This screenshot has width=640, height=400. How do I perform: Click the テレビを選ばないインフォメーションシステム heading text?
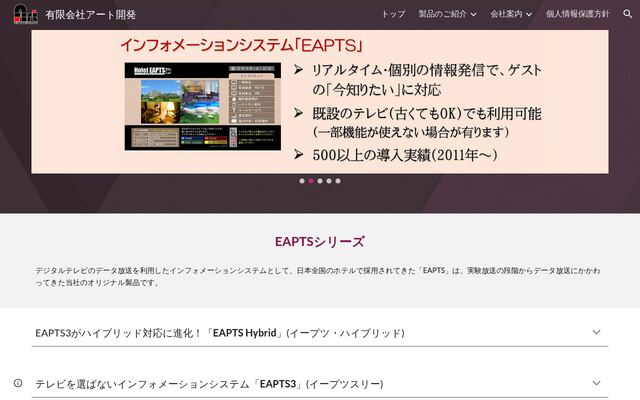tap(209, 384)
